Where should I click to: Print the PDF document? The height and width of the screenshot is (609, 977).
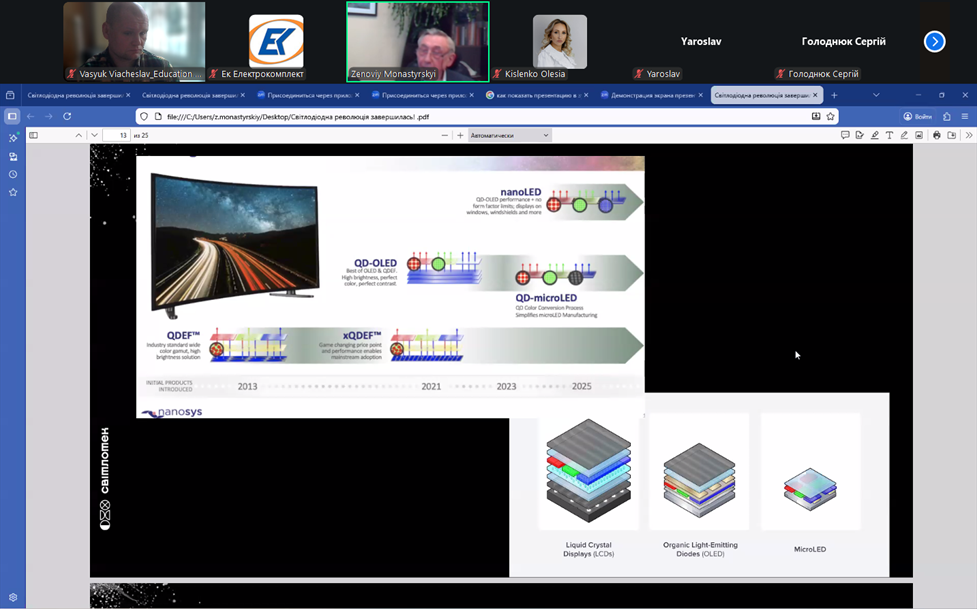(936, 135)
